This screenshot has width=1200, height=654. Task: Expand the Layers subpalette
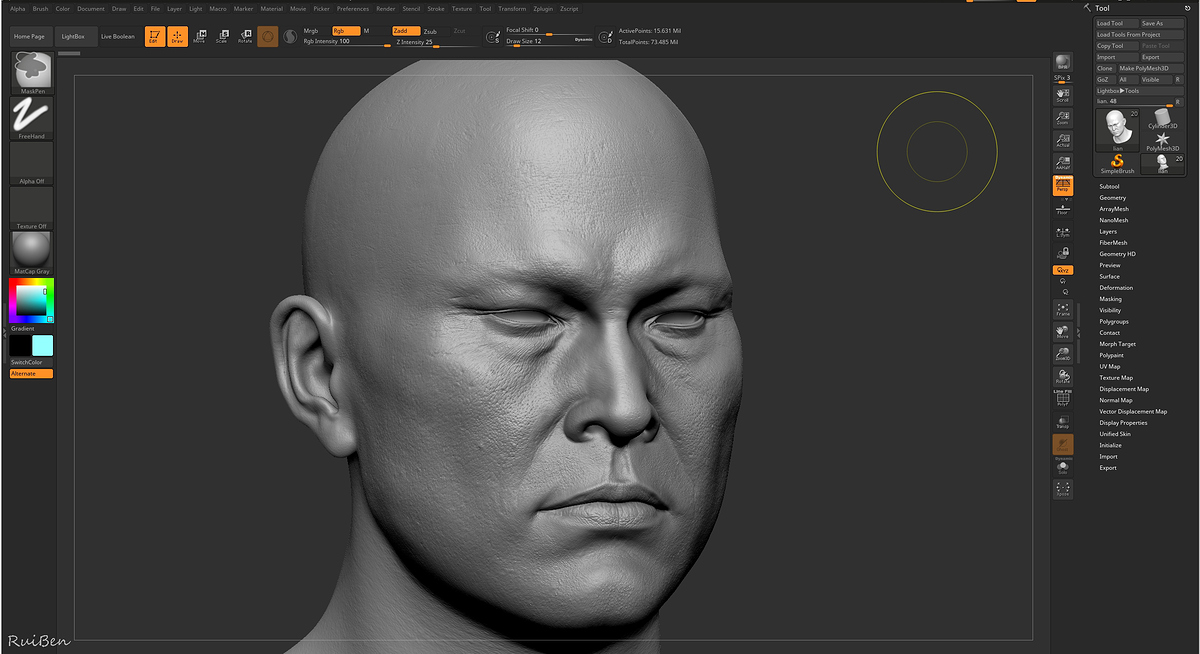(1108, 232)
